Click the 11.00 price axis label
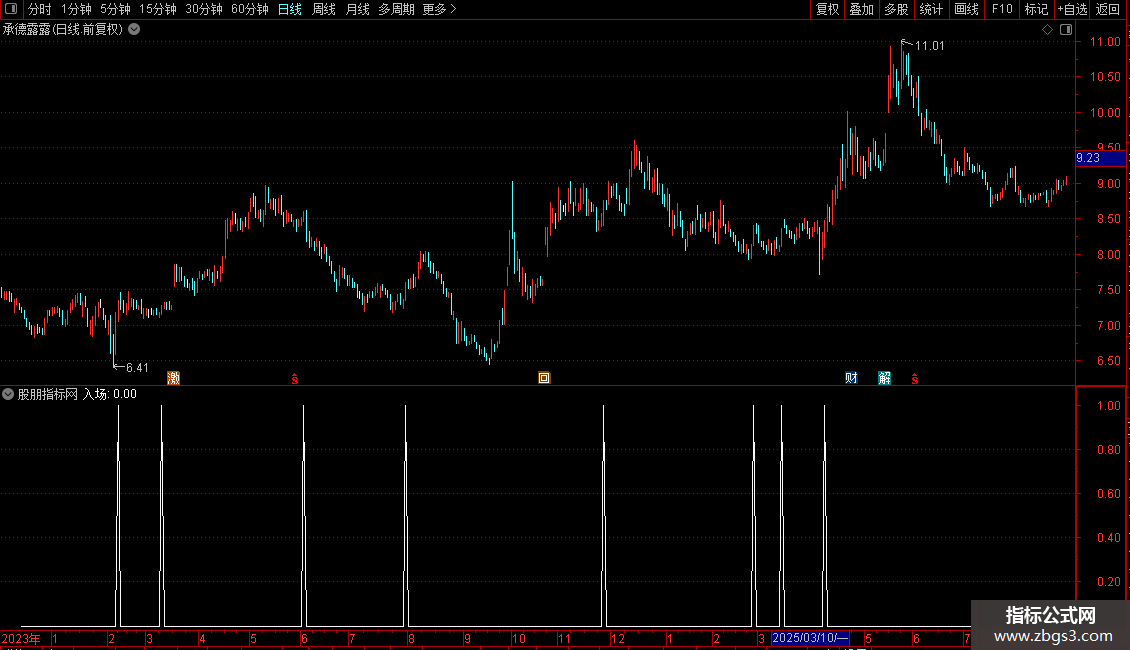 [1105, 42]
